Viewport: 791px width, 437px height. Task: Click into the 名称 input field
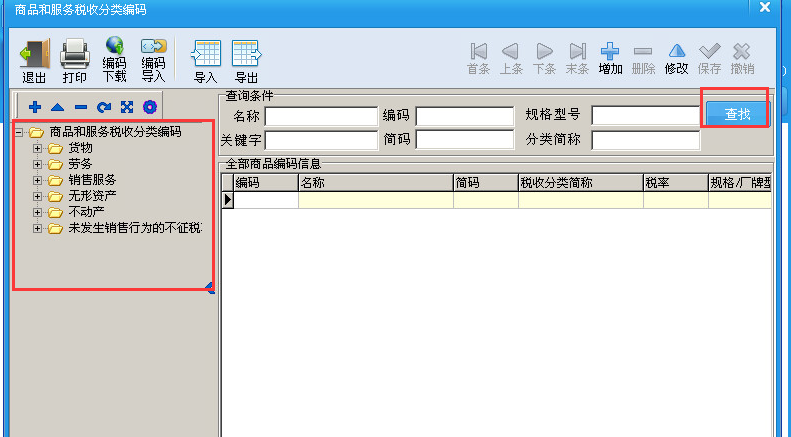click(320, 116)
